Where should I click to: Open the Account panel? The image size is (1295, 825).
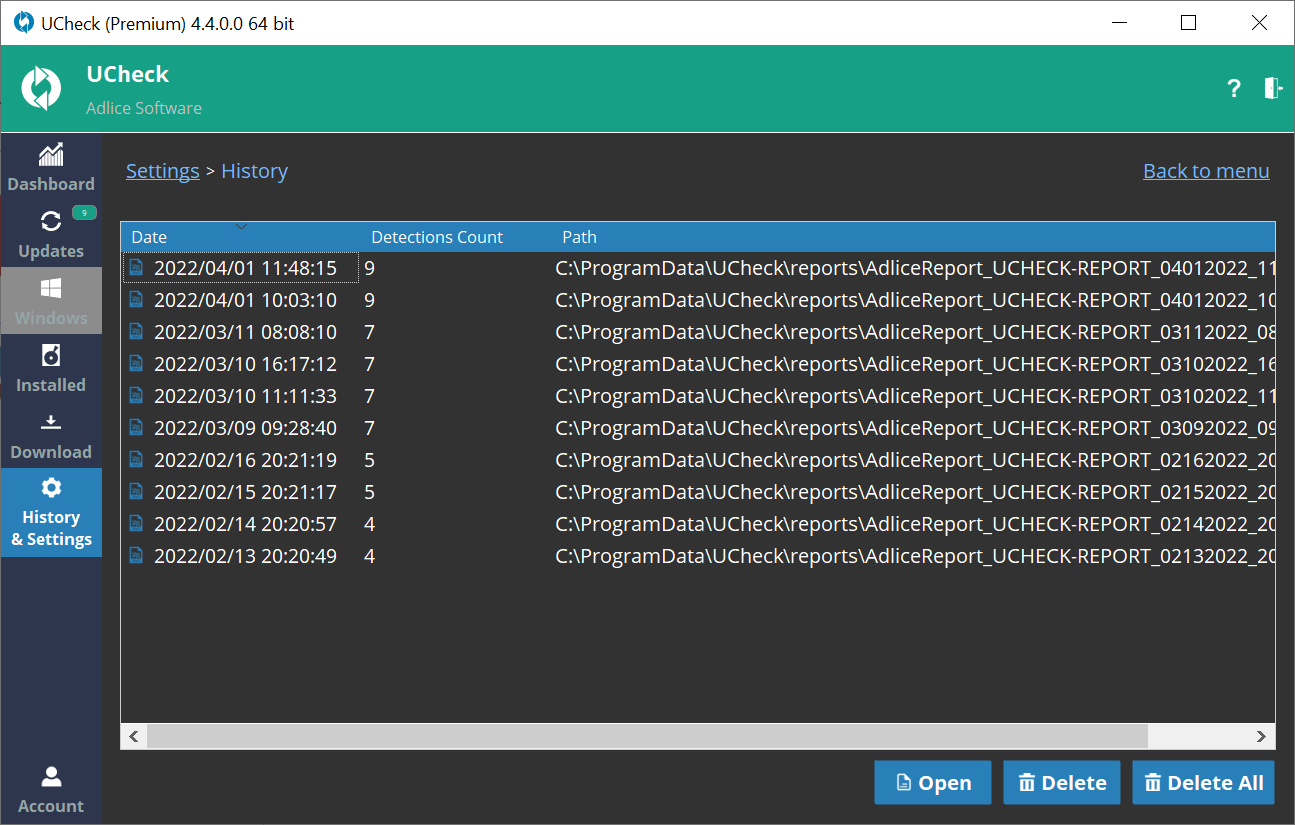pyautogui.click(x=51, y=790)
